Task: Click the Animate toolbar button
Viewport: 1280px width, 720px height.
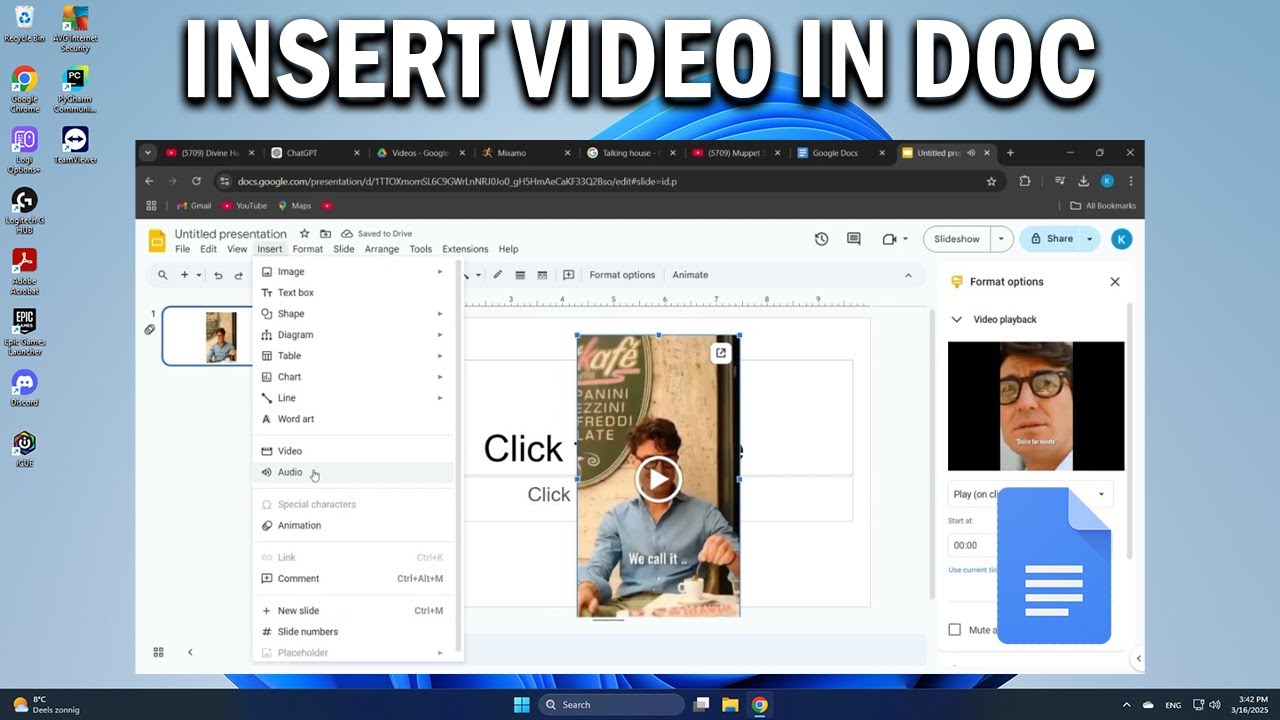Action: point(690,275)
